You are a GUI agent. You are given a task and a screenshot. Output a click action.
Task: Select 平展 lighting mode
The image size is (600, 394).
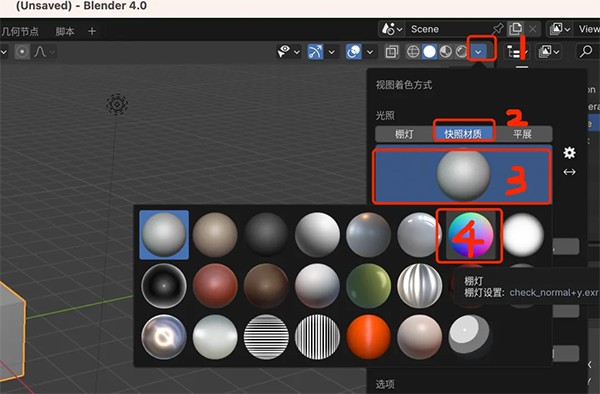tap(522, 134)
